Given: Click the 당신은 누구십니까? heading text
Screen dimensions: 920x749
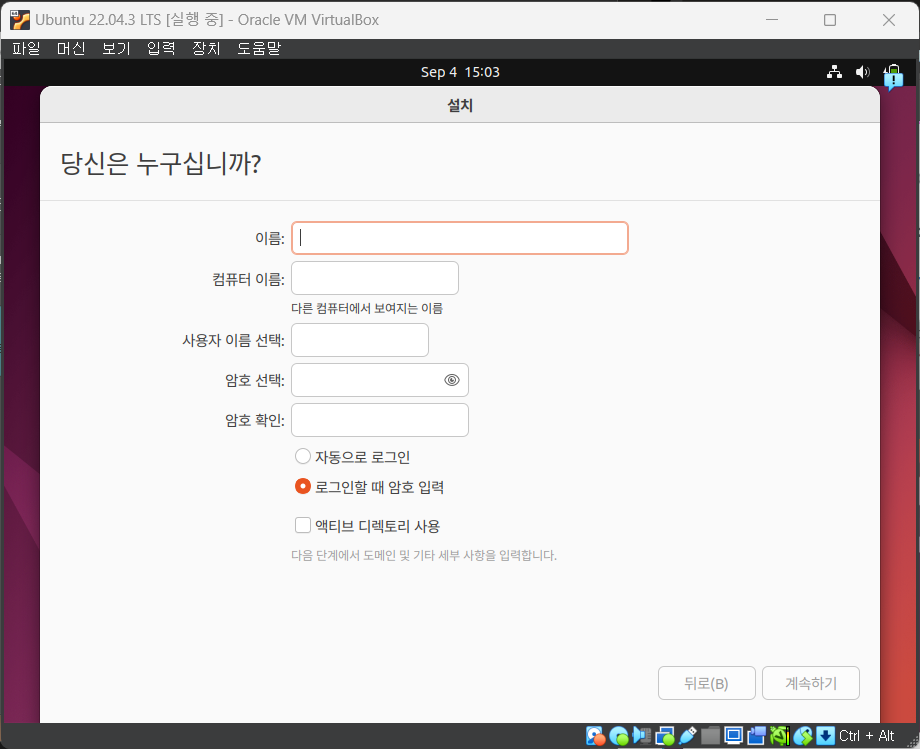Looking at the screenshot, I should click(x=161, y=164).
